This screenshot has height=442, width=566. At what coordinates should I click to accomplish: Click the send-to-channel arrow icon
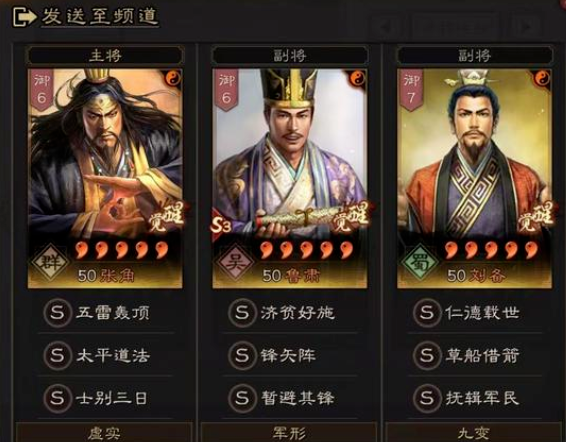(25, 17)
